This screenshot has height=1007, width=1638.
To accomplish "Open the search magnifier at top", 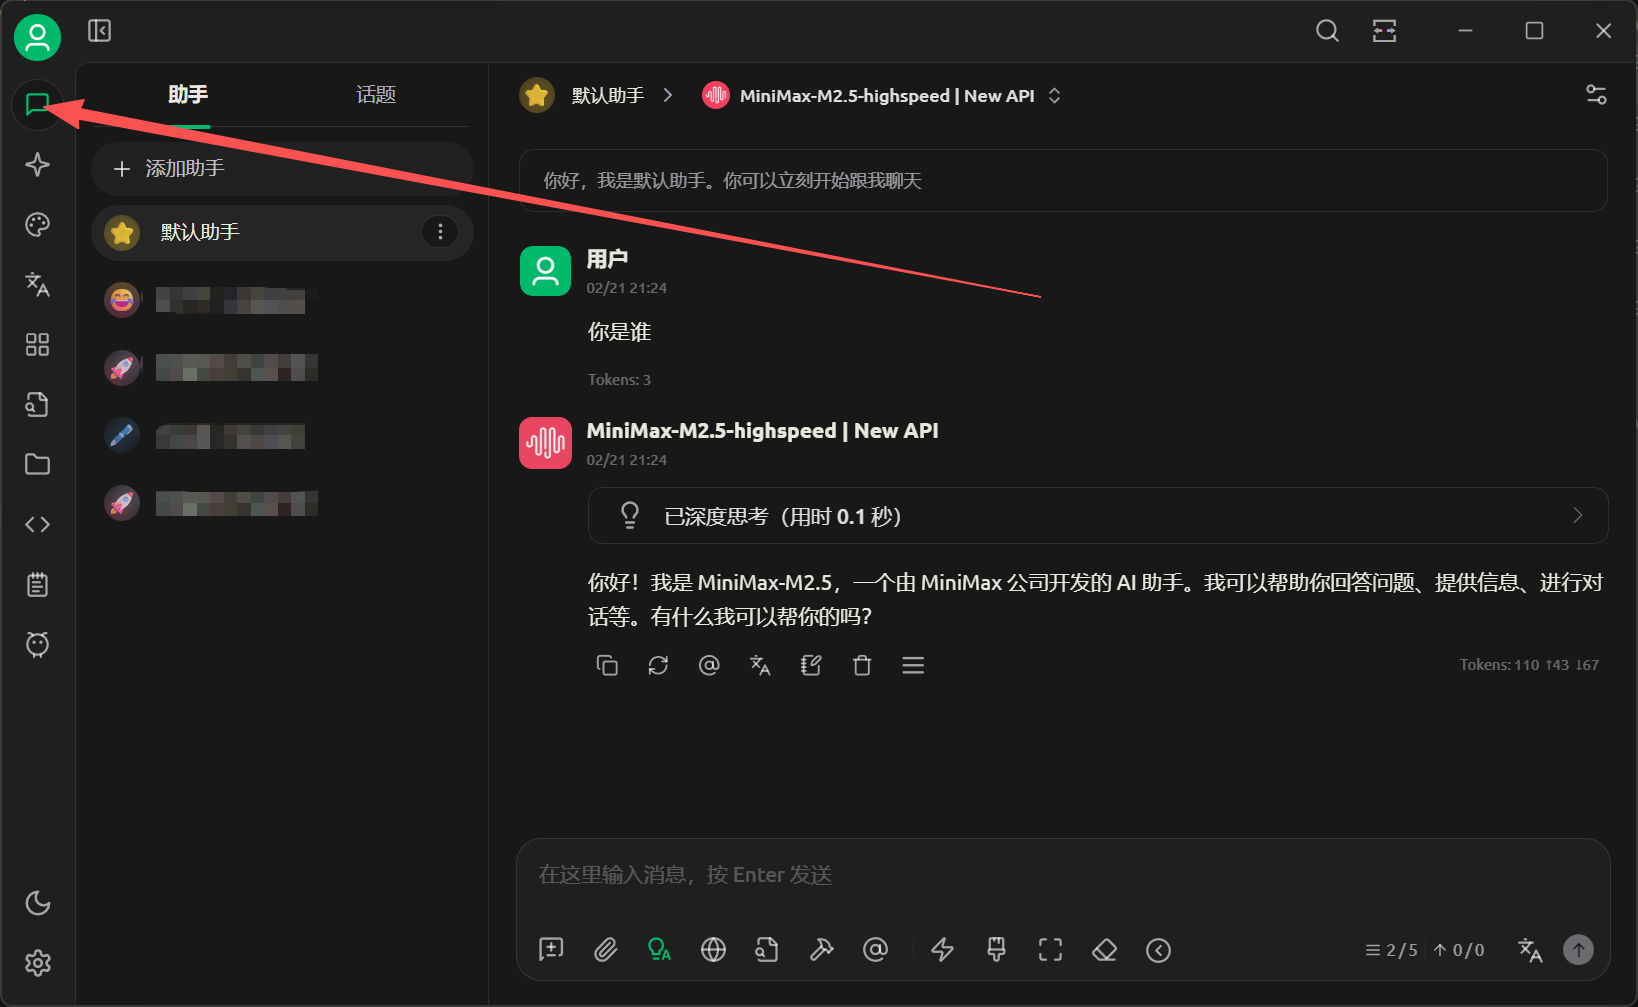I will [1327, 31].
